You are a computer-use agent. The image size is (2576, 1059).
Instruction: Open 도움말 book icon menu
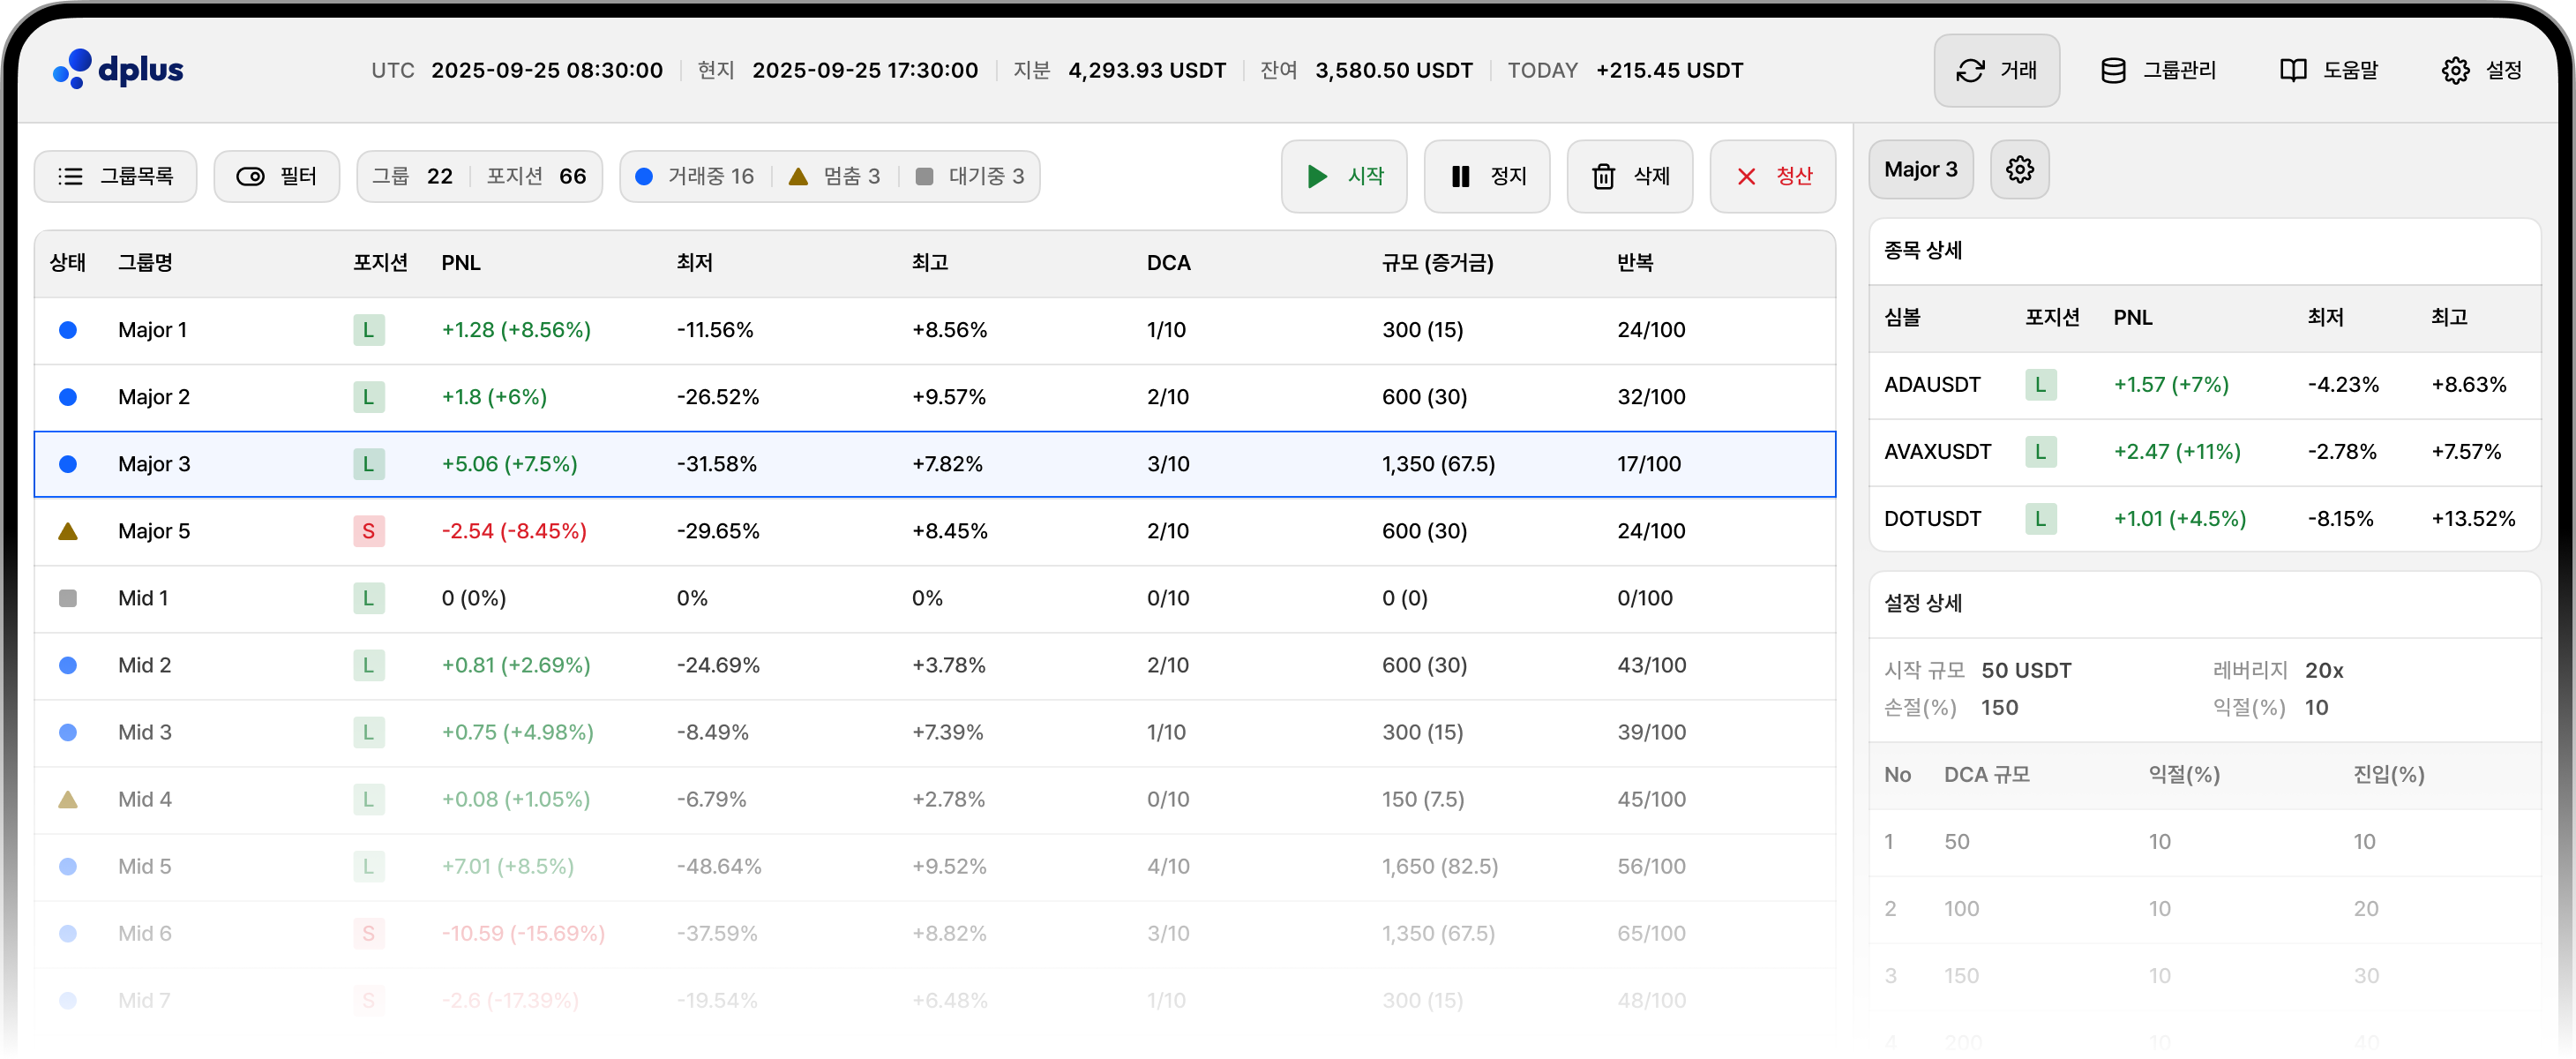tap(2328, 70)
